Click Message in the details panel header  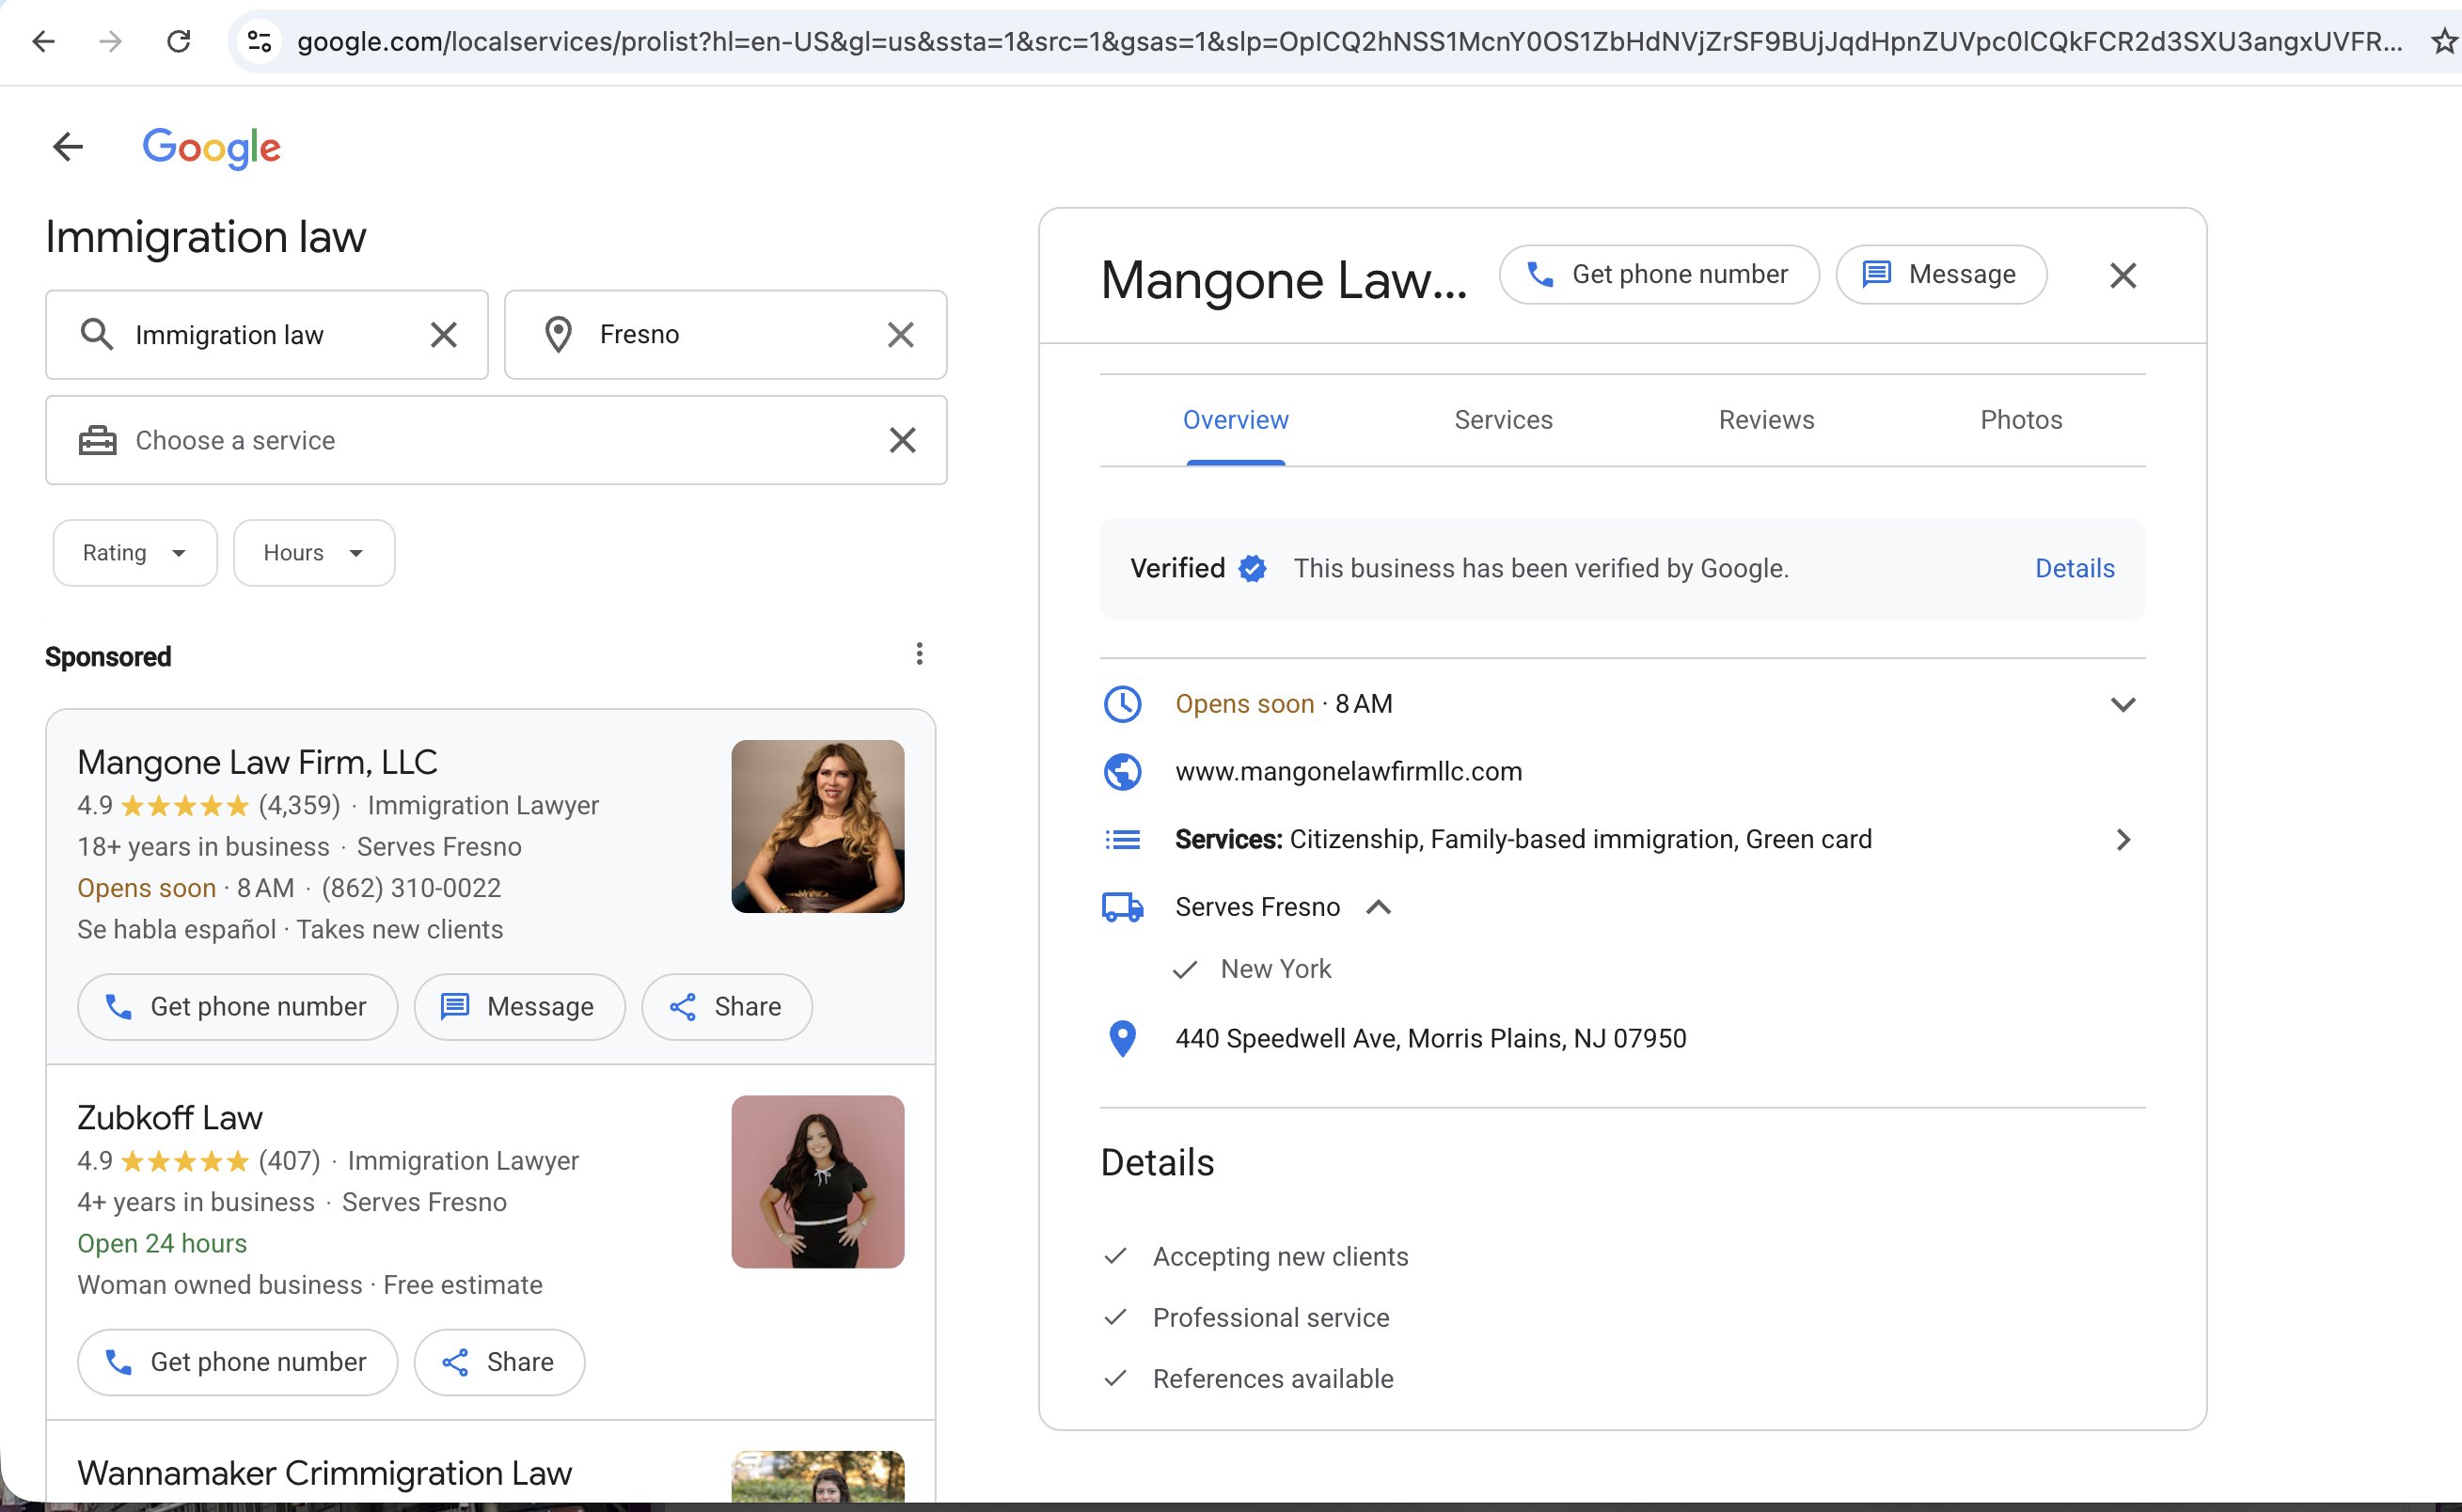[x=1941, y=275]
